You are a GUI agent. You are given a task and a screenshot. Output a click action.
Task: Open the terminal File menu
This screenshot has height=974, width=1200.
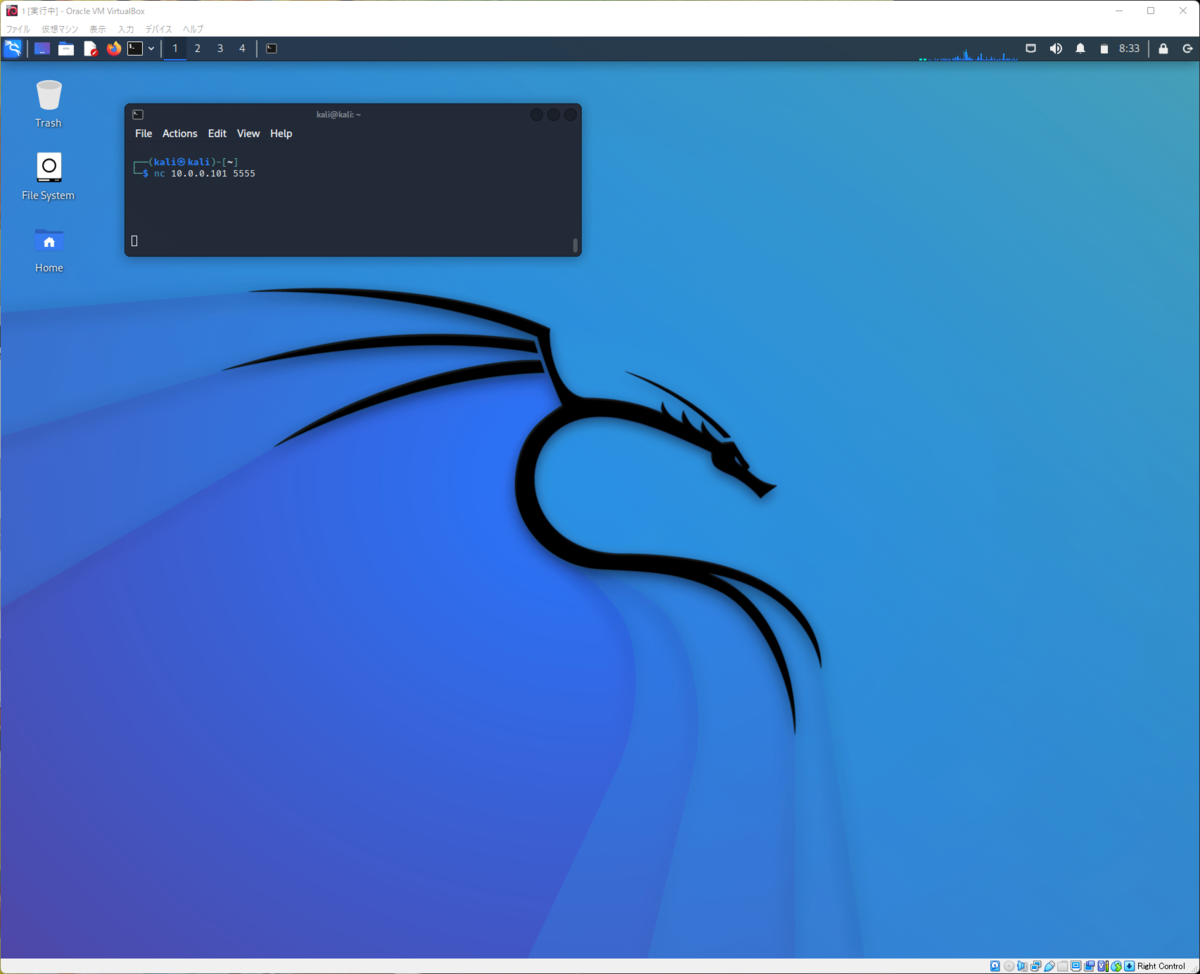point(144,133)
